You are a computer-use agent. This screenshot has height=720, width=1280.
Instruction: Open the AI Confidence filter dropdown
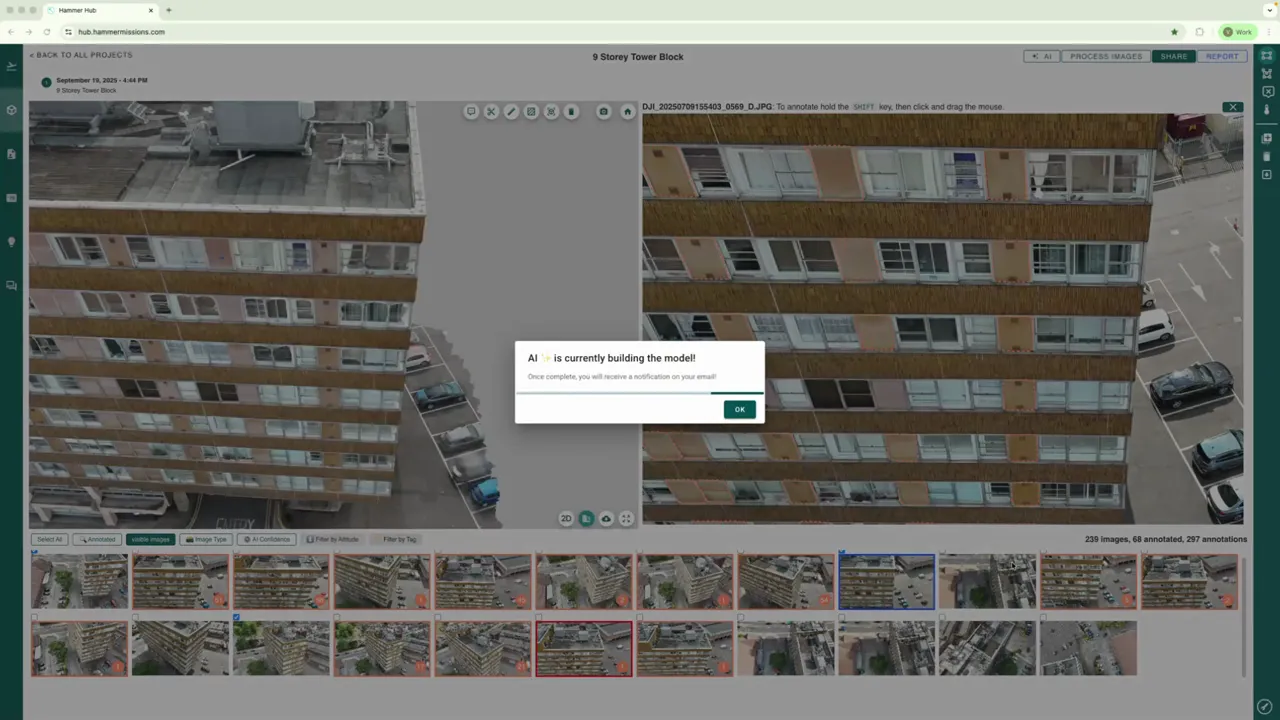point(267,539)
